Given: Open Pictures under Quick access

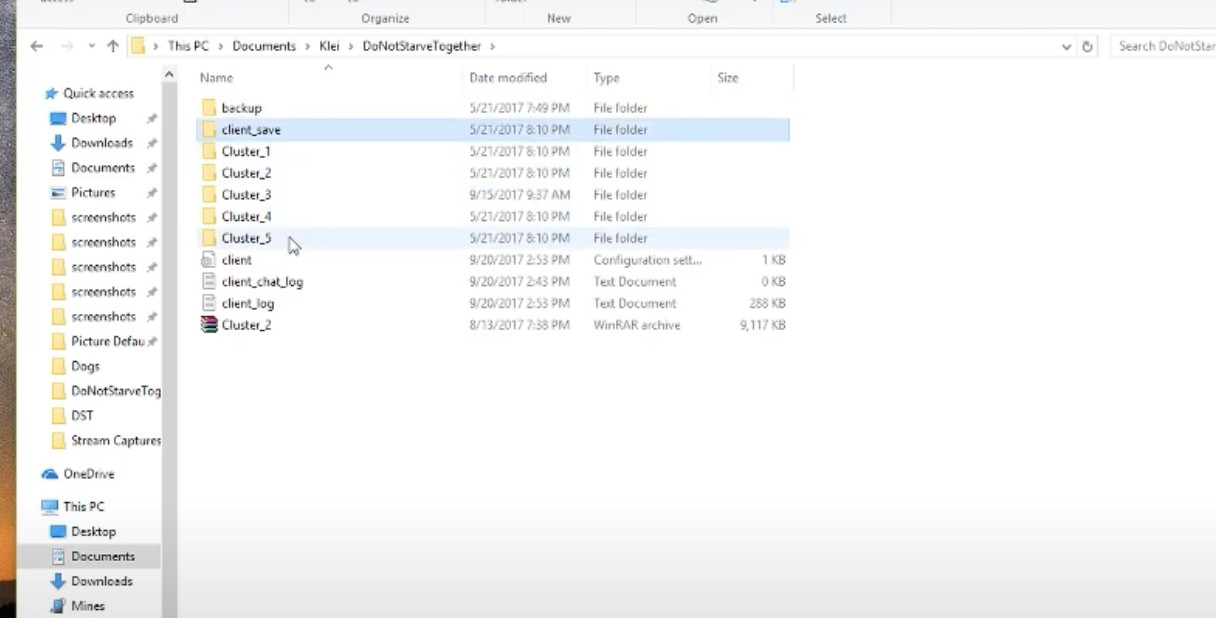Looking at the screenshot, I should pyautogui.click(x=93, y=193).
